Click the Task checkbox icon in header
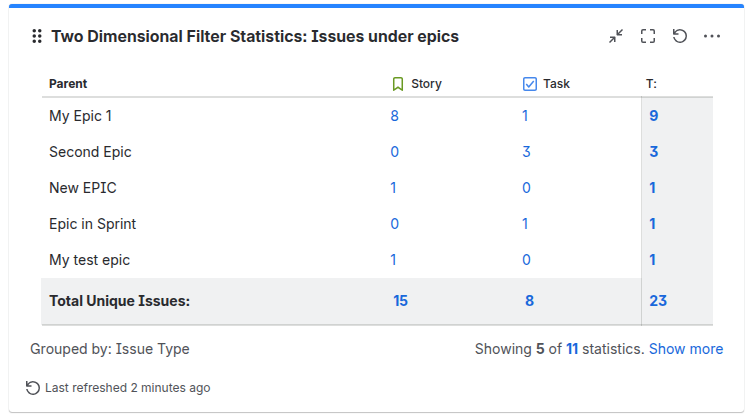 530,84
